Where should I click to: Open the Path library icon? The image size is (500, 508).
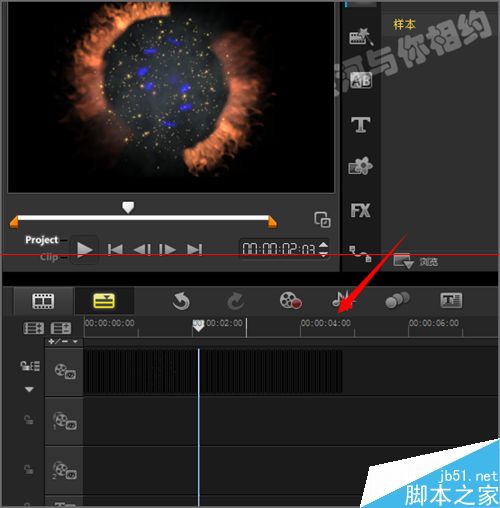coord(360,254)
